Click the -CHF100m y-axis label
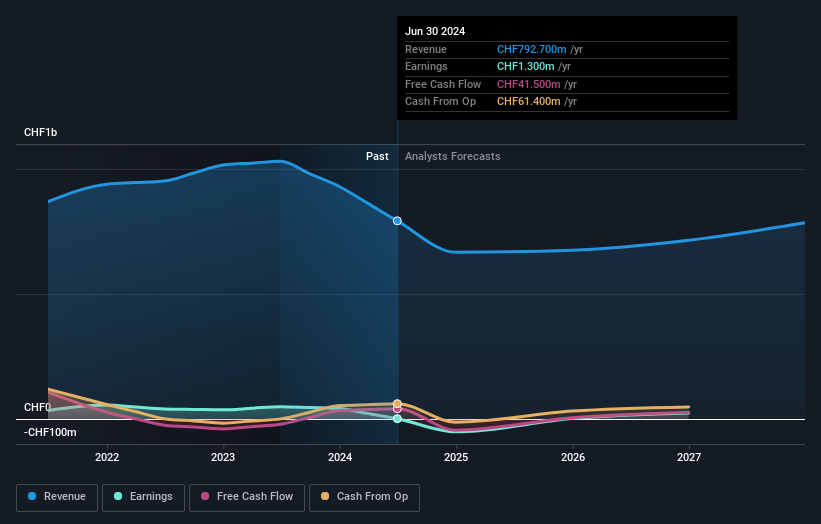 50,432
